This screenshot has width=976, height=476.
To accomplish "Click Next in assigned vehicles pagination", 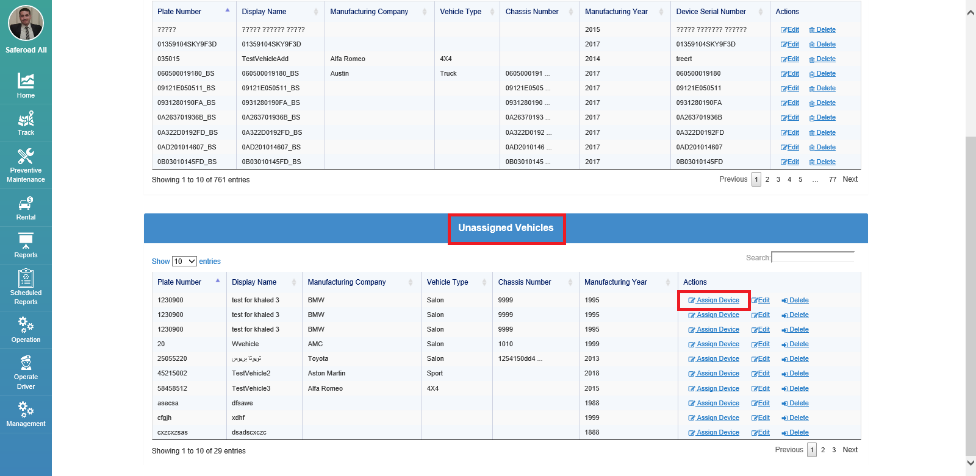I will (850, 179).
